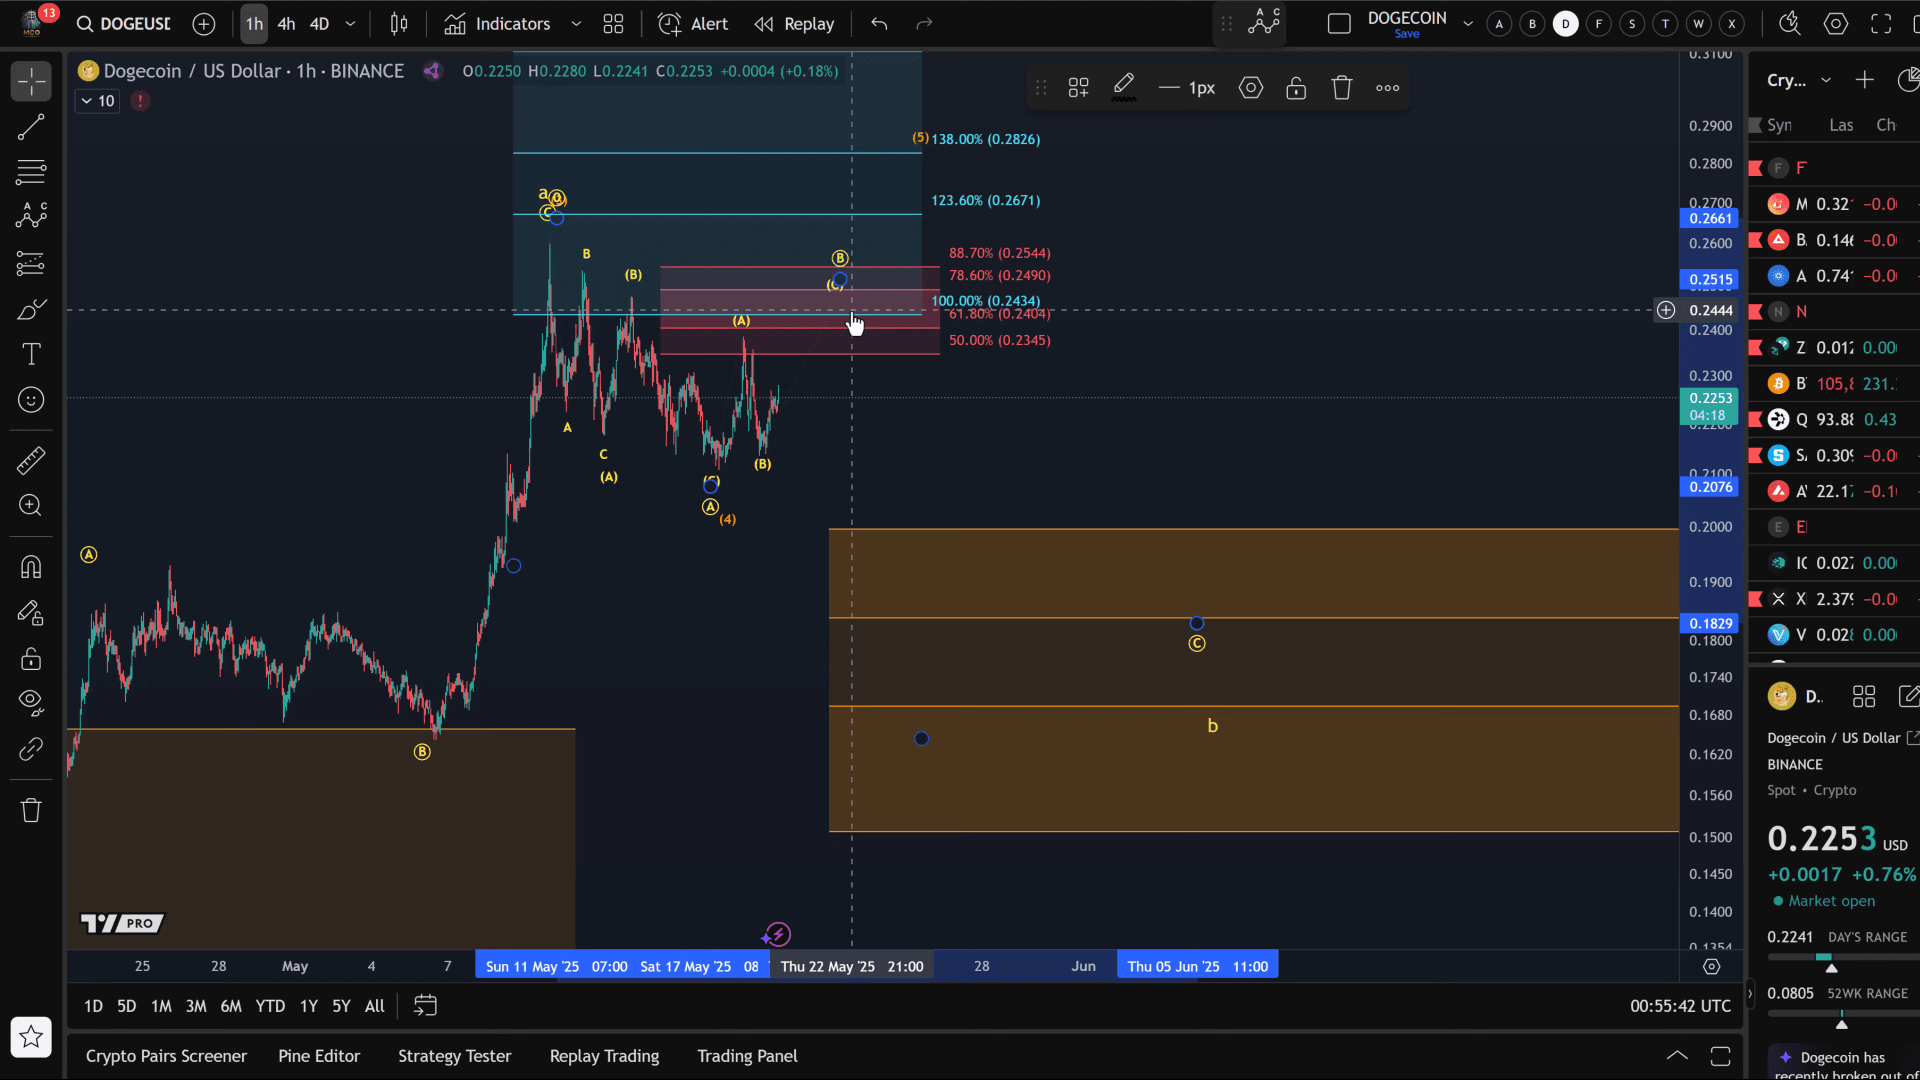Open the Indicators templates dropdown arrow
Screen dimensions: 1920x1080
(x=576, y=24)
